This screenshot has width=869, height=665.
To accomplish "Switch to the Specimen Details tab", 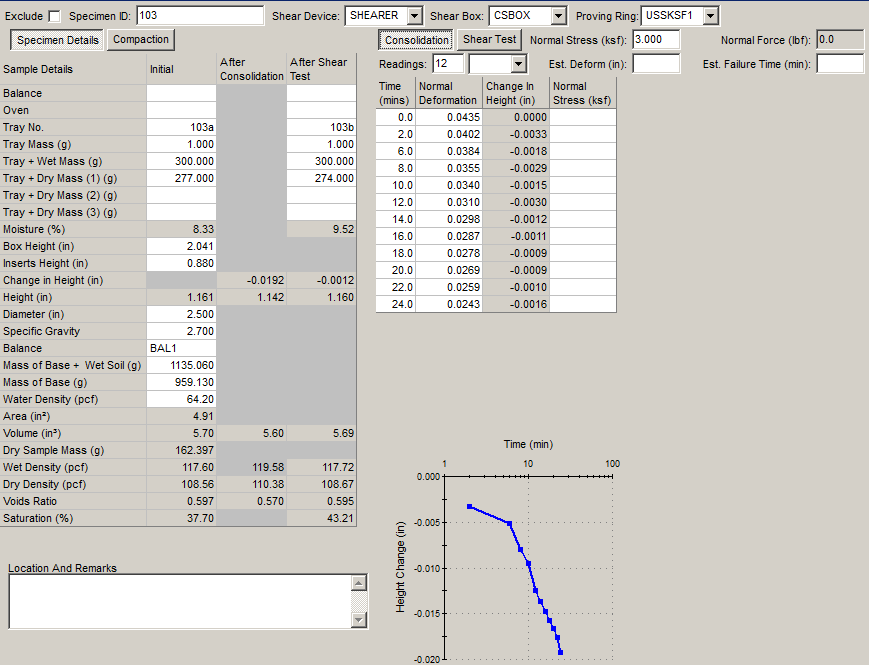I will tap(58, 40).
